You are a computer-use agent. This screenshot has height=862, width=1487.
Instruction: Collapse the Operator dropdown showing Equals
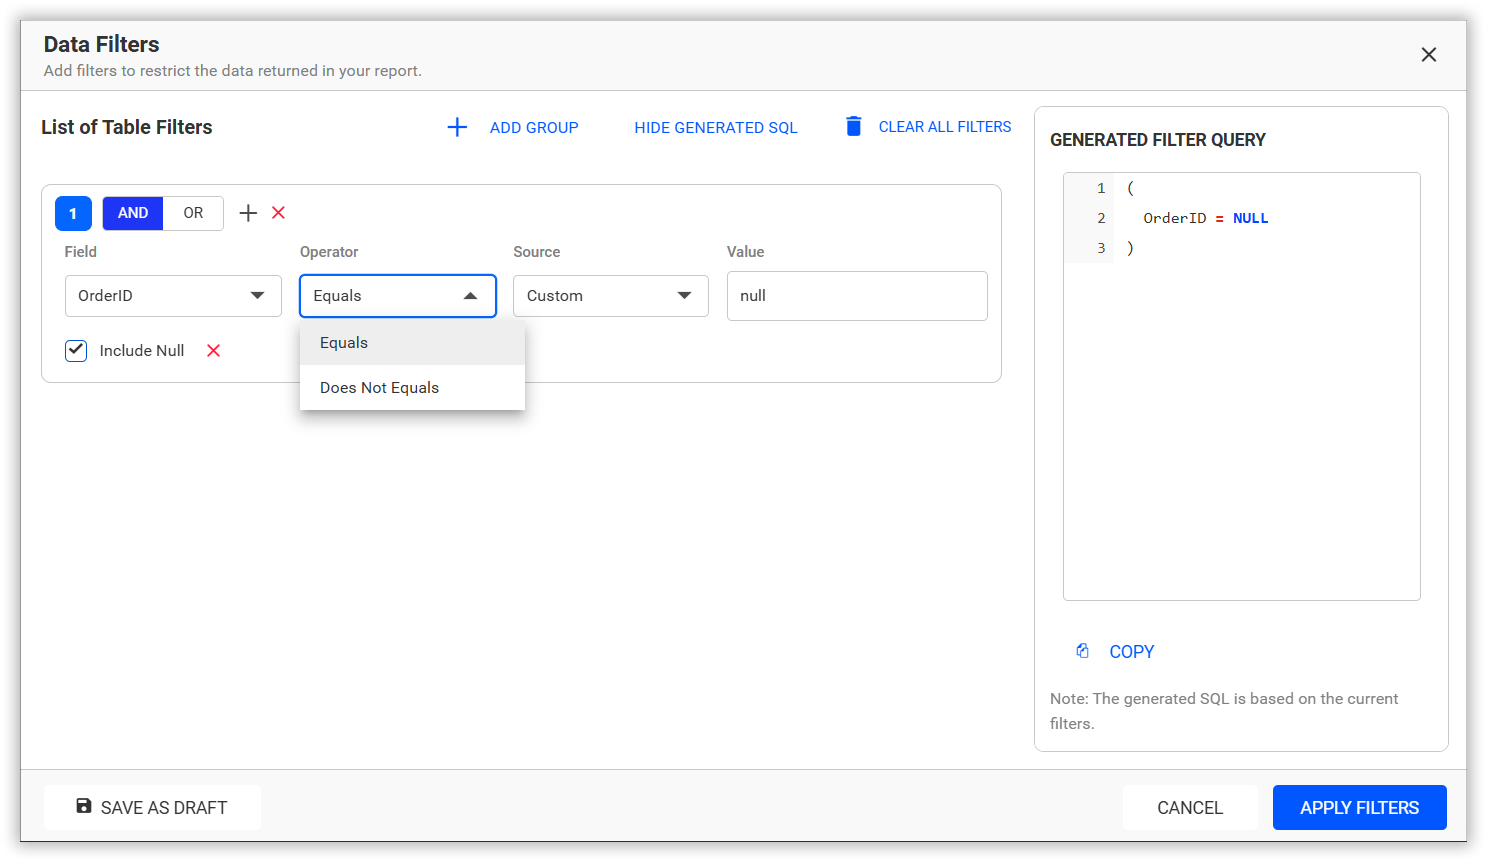[398, 296]
